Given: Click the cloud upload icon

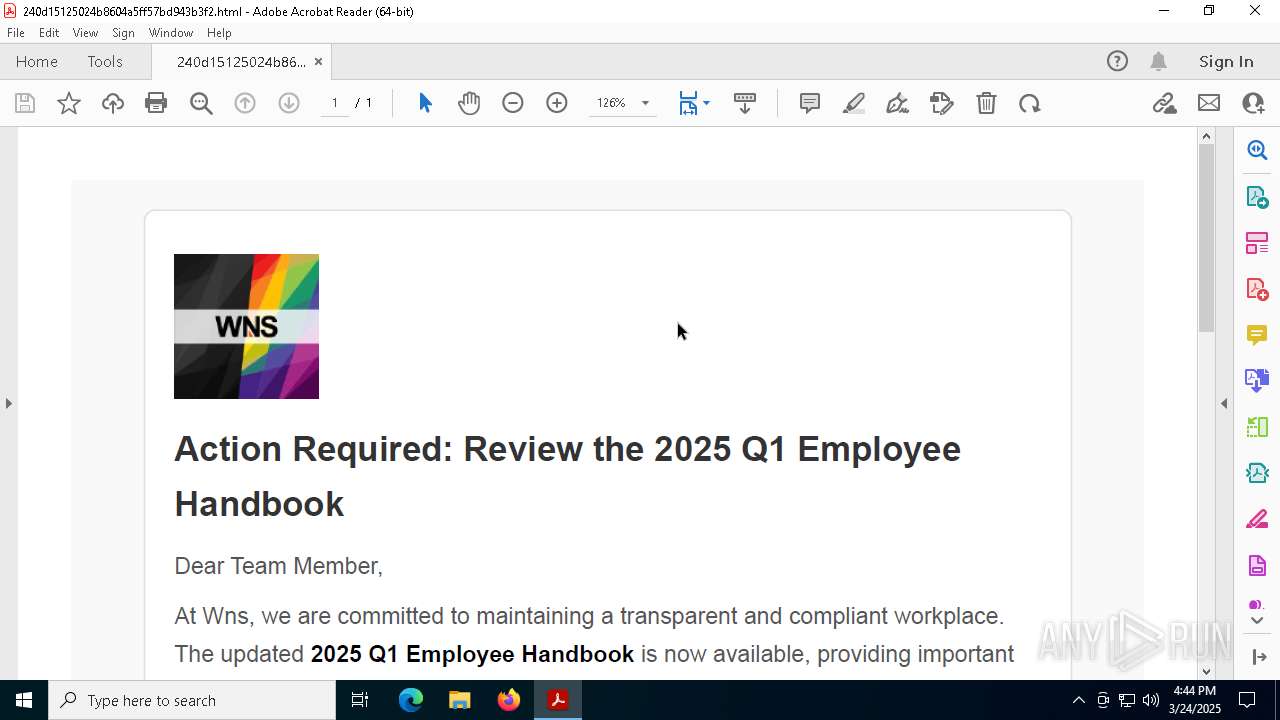Looking at the screenshot, I should pos(113,103).
